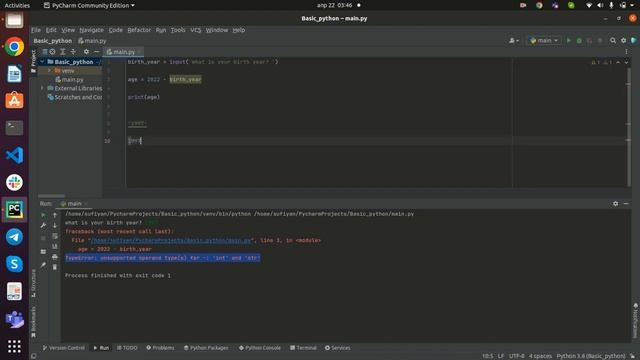
Task: Rerun main from Run panel toolbar
Action: [43, 215]
